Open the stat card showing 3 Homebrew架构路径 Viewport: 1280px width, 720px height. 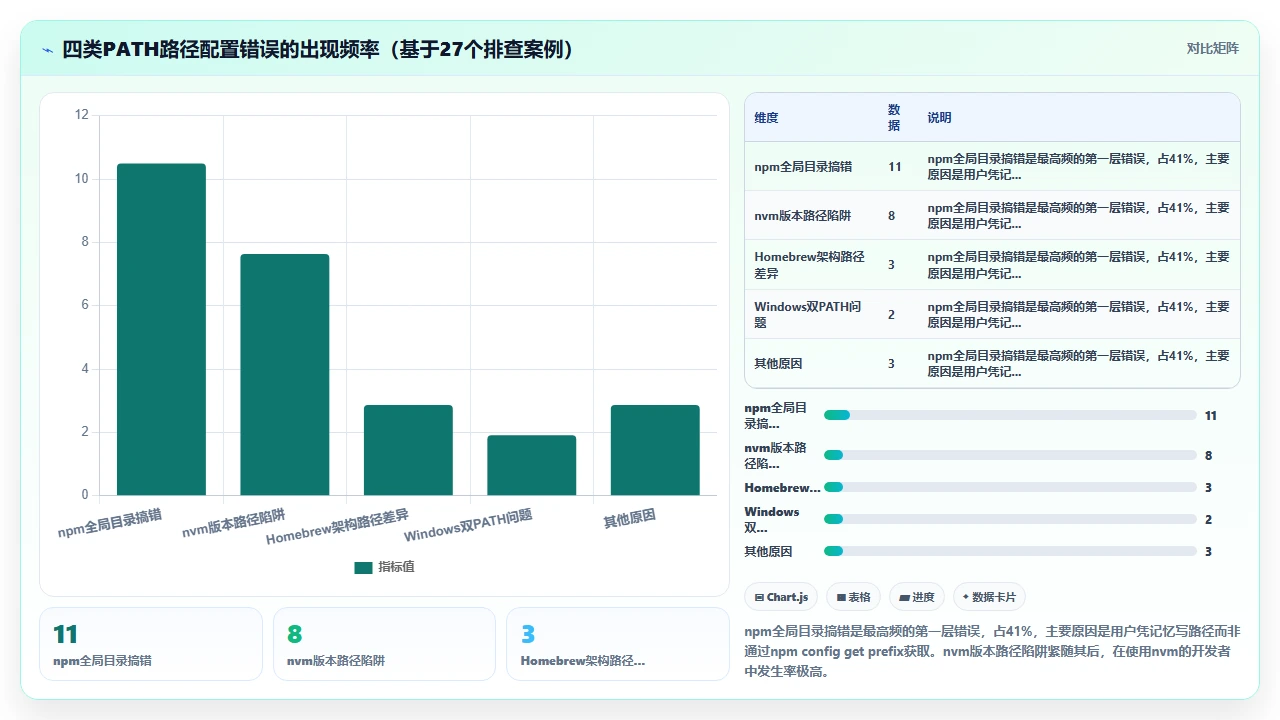tap(618, 644)
